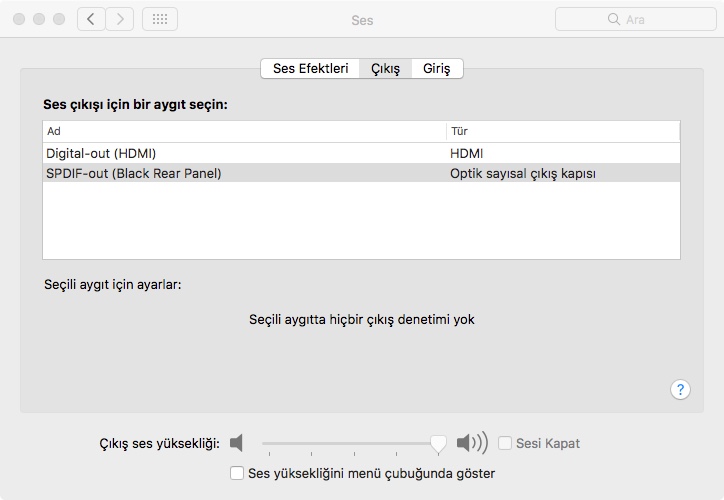
Task: Click the loud volume speaker icon
Action: pyautogui.click(x=471, y=443)
